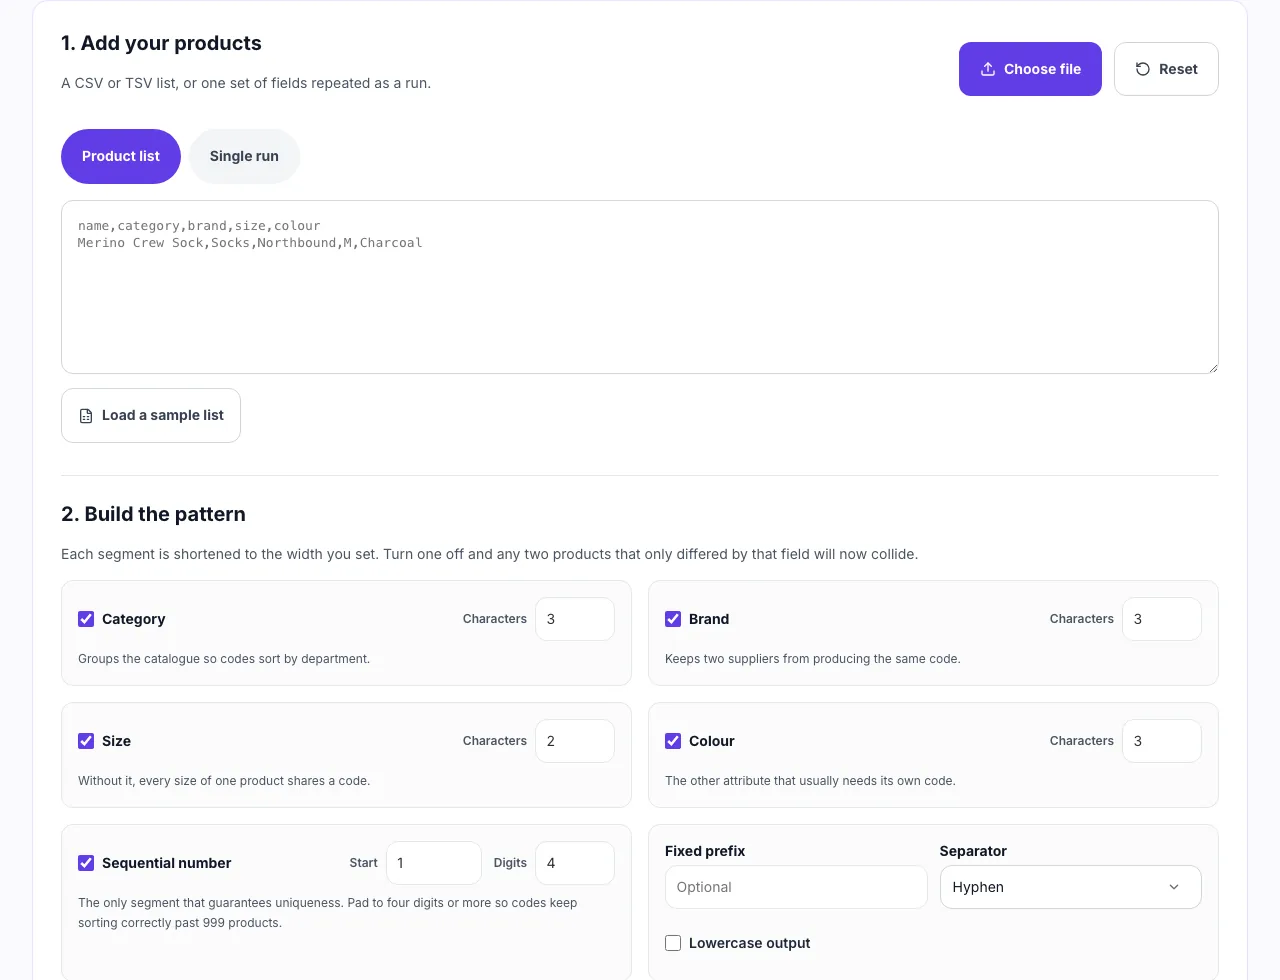Click the product list CSV textarea
The width and height of the screenshot is (1280, 980).
tap(640, 287)
